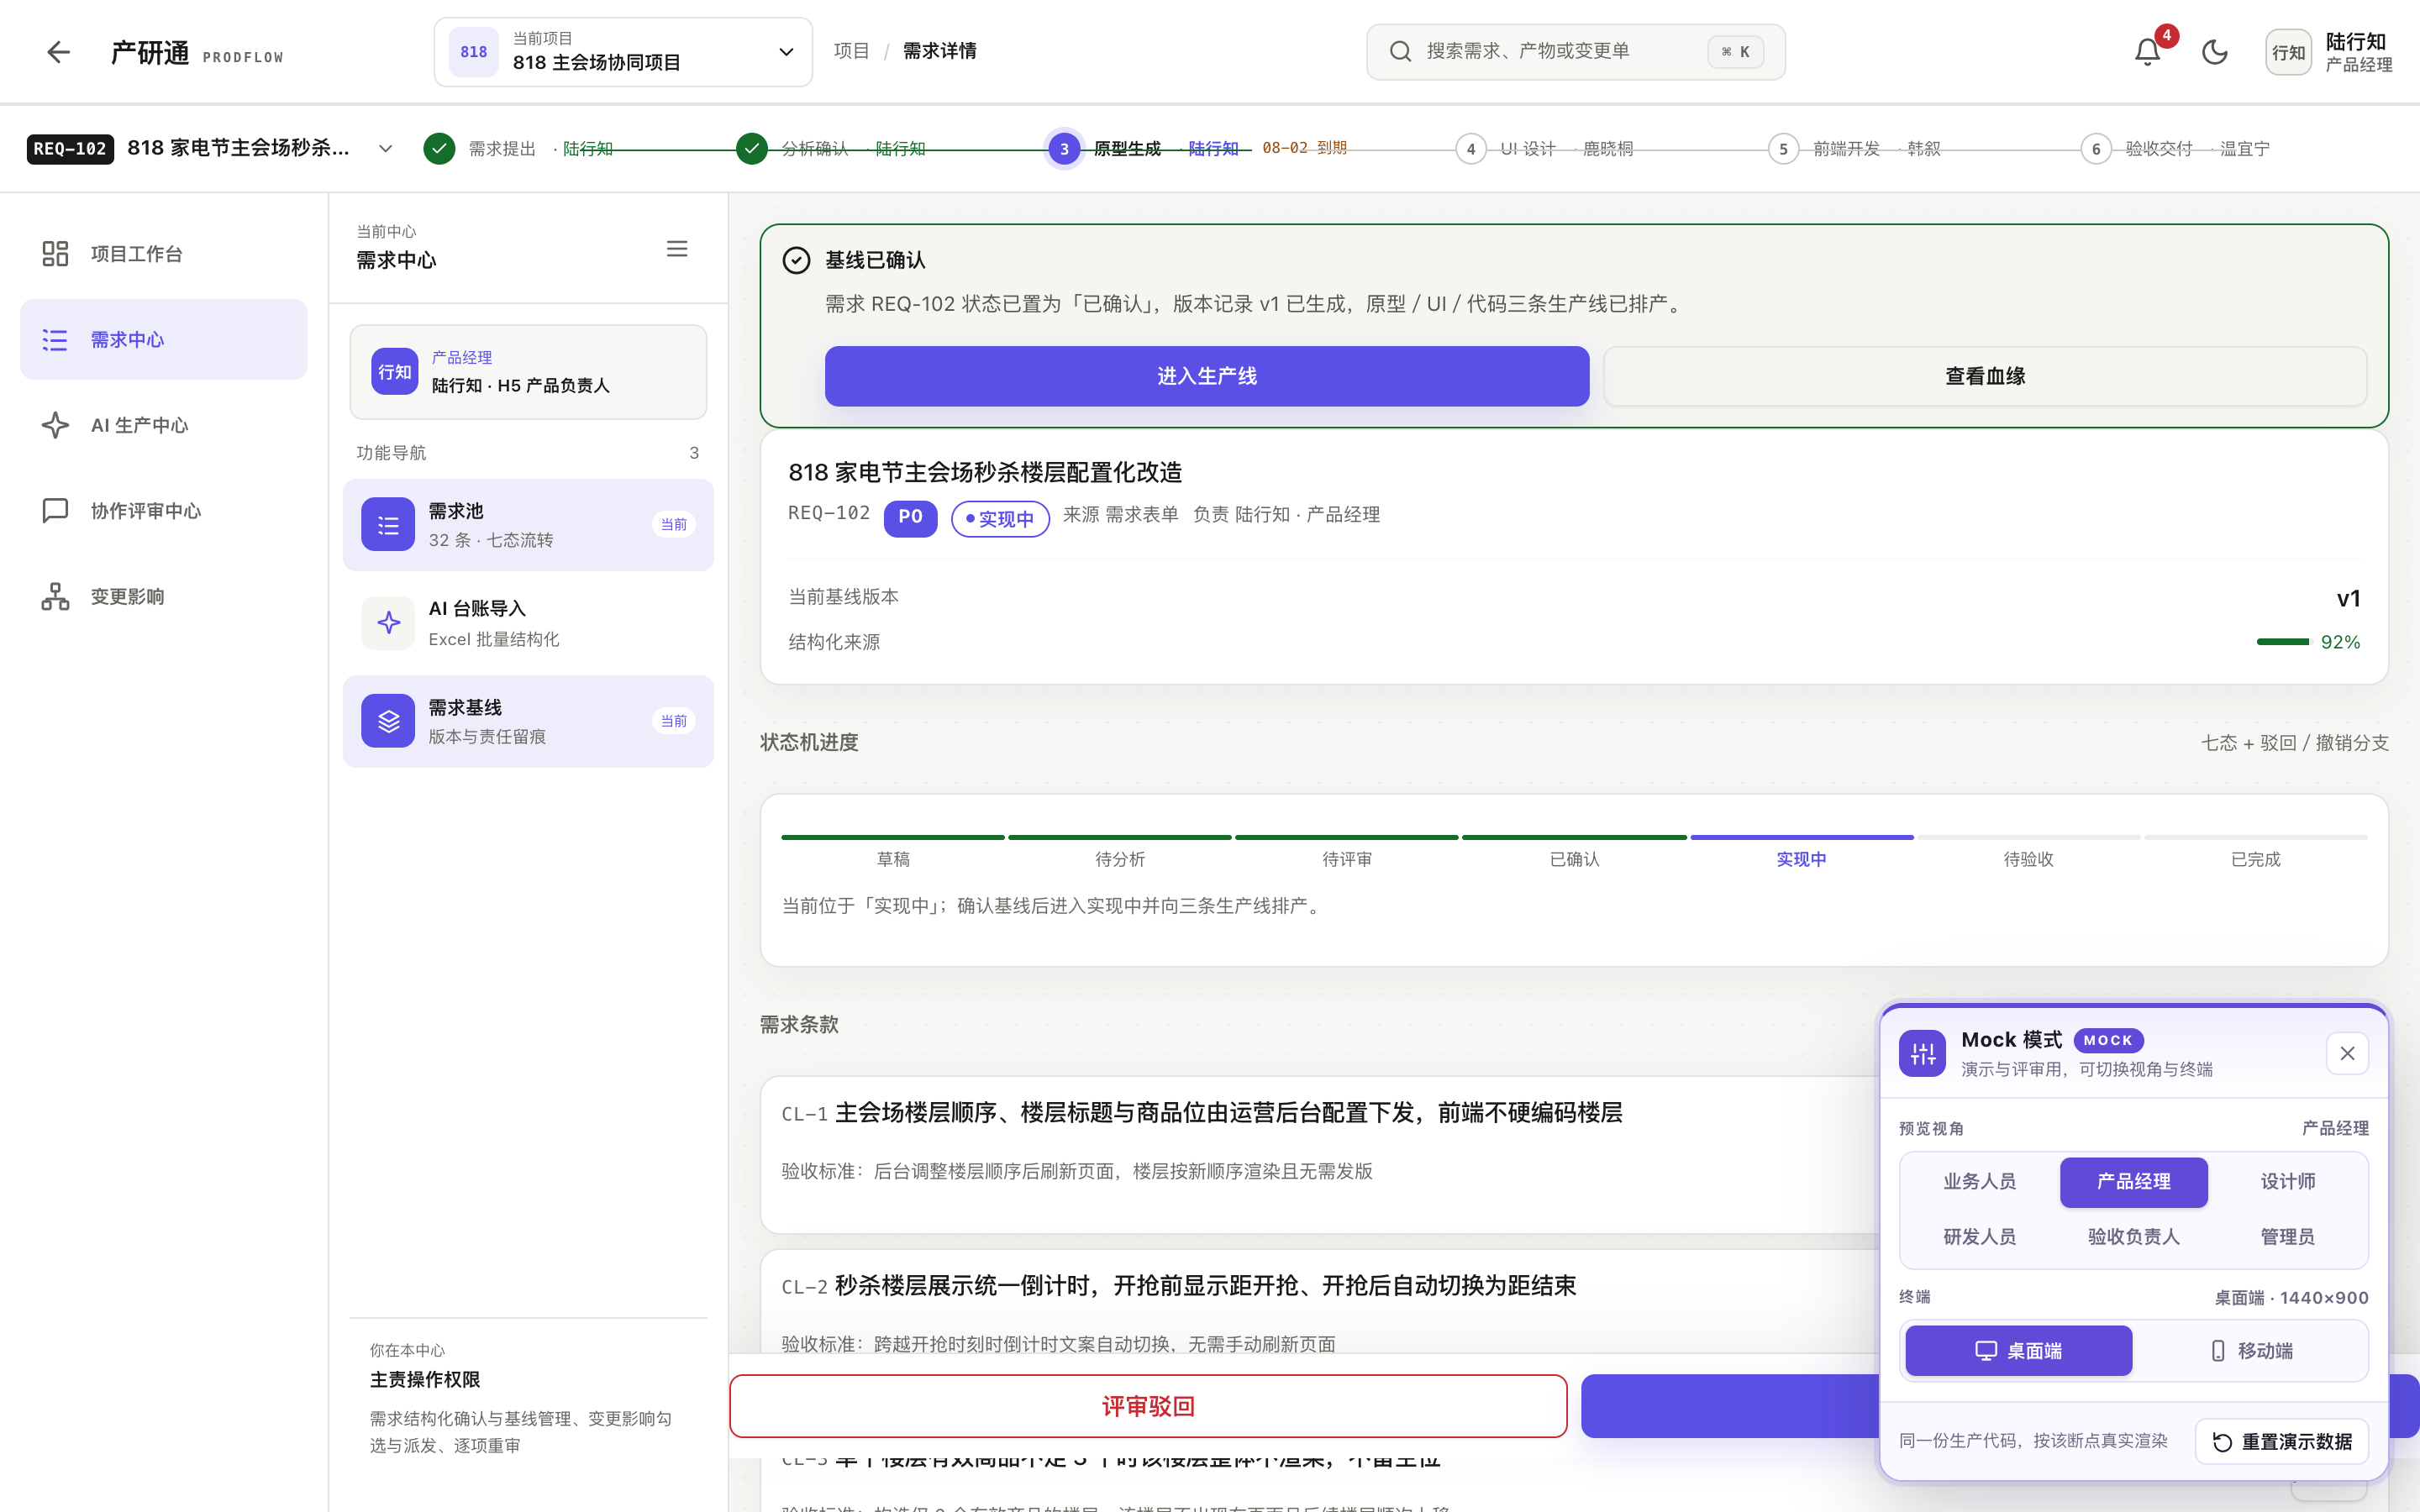Open the notifications bell
Viewport: 2420px width, 1512px height.
click(2147, 52)
